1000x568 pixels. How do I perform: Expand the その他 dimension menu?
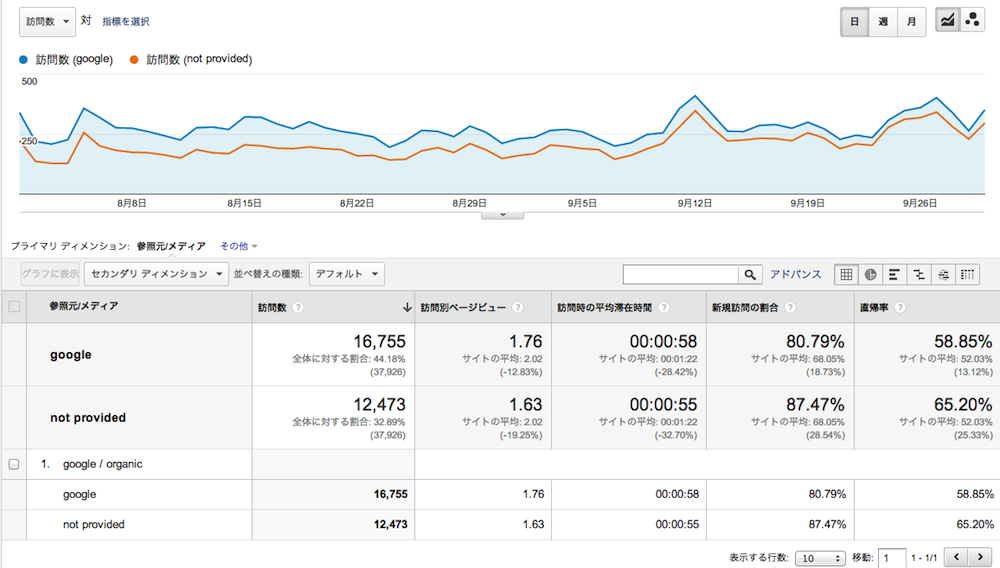238,246
